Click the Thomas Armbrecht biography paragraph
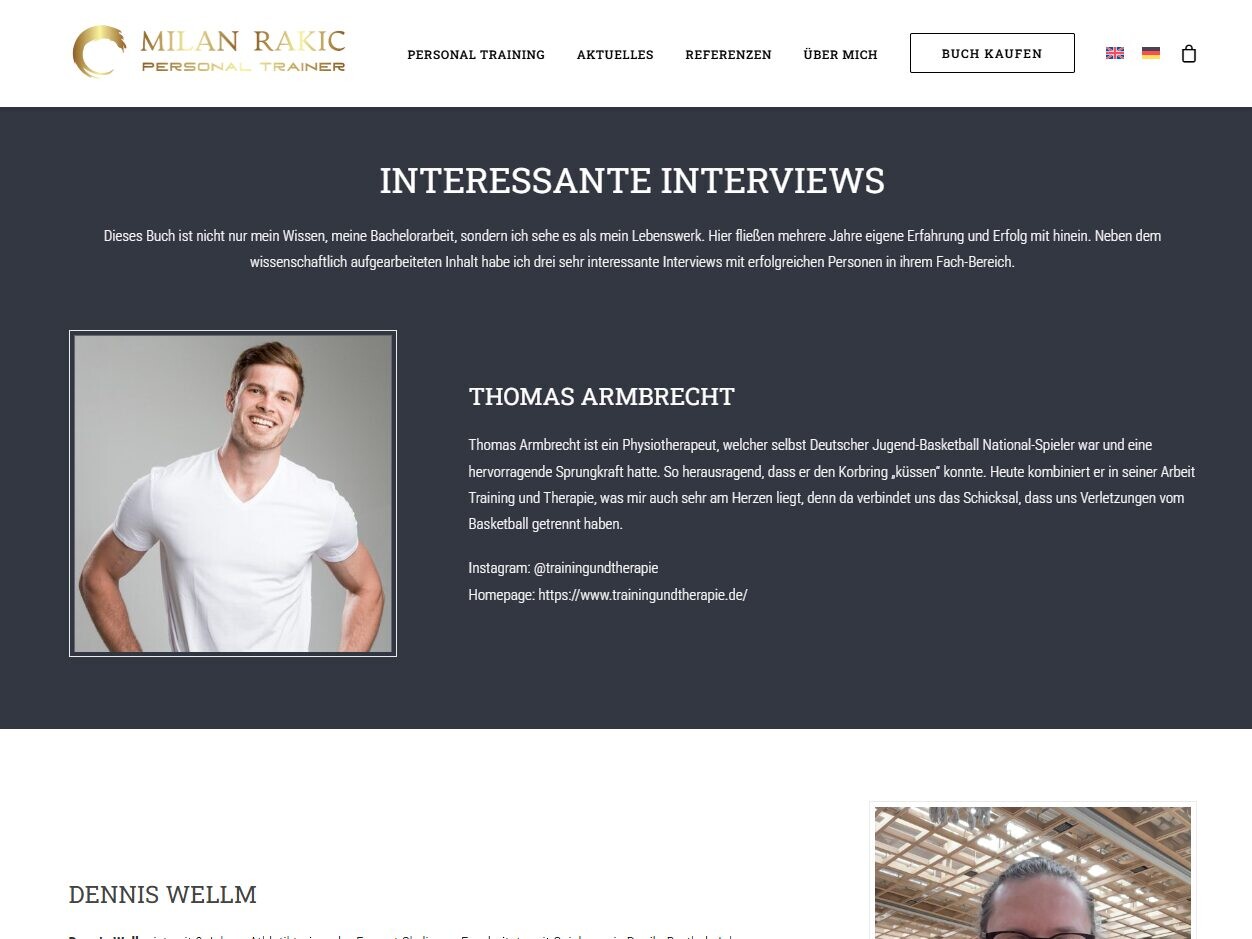The width and height of the screenshot is (1252, 939). tap(832, 484)
